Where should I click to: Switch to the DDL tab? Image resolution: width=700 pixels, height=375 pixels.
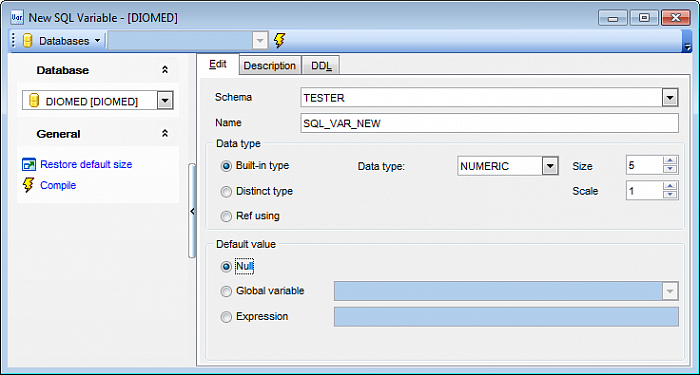pyautogui.click(x=321, y=66)
